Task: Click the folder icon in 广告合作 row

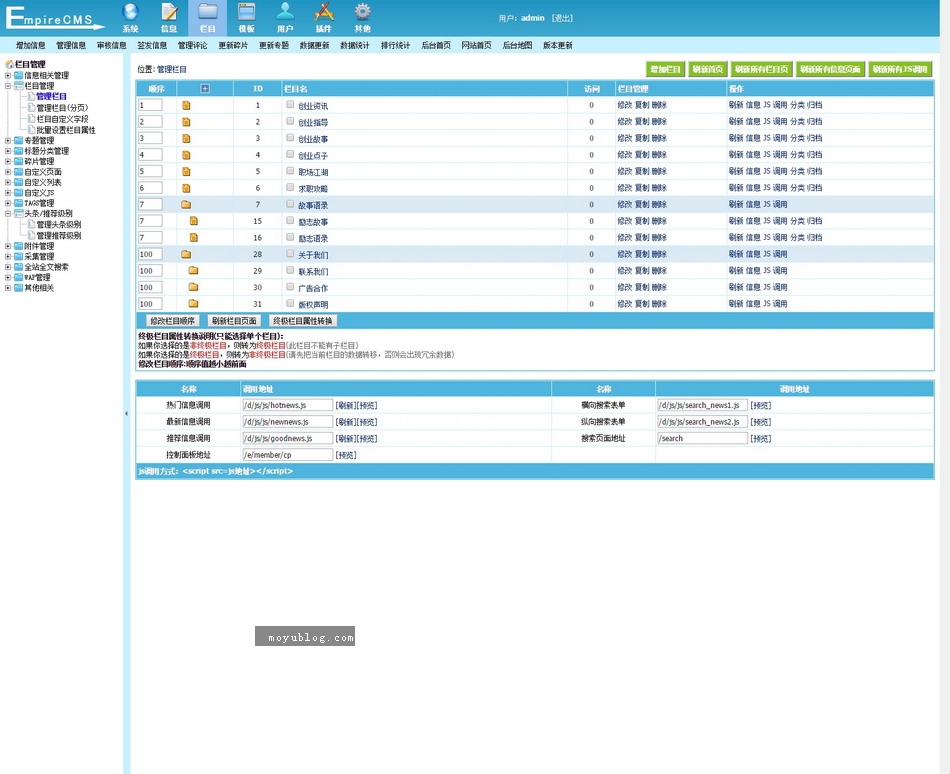Action: [x=193, y=287]
